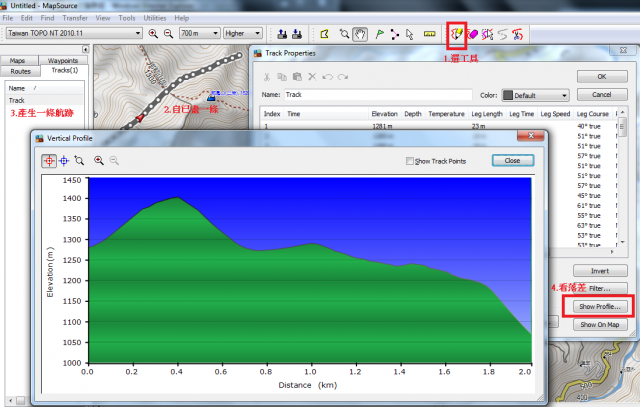The width and height of the screenshot is (640, 407).
Task: Click Redo icon in Track Properties
Action: [343, 77]
